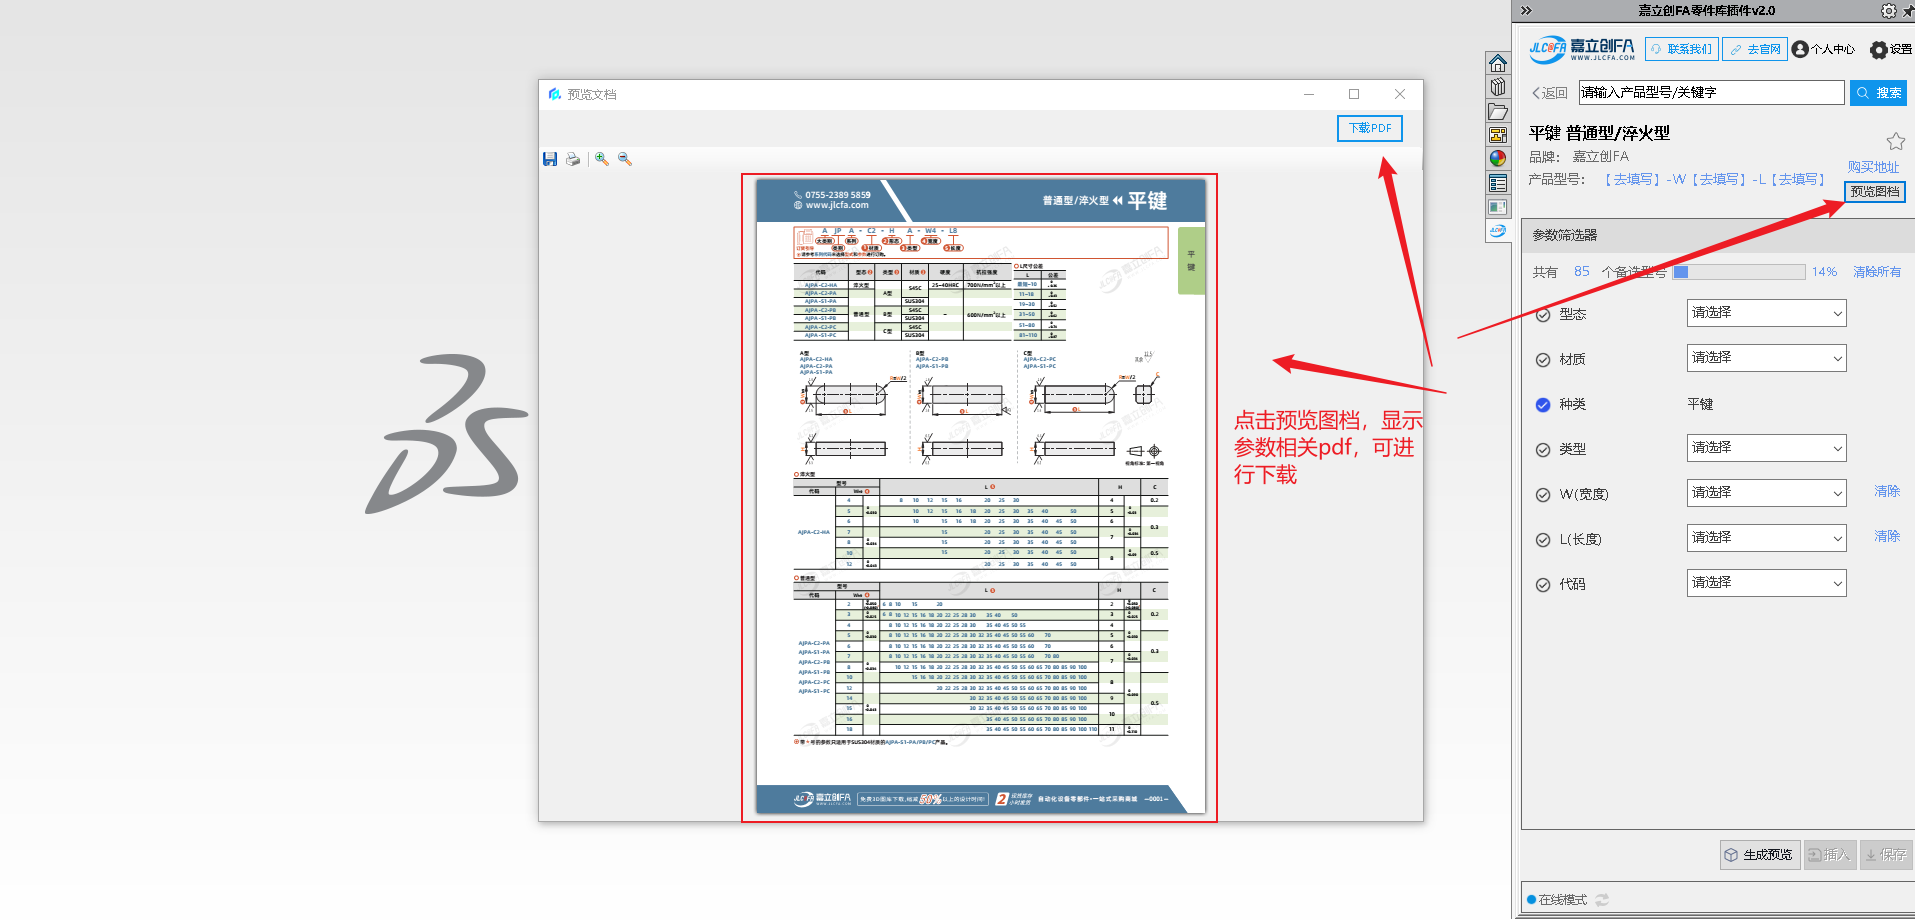This screenshot has height=920, width=1915.
Task: Open the 代码 dropdown list
Action: 1765,583
